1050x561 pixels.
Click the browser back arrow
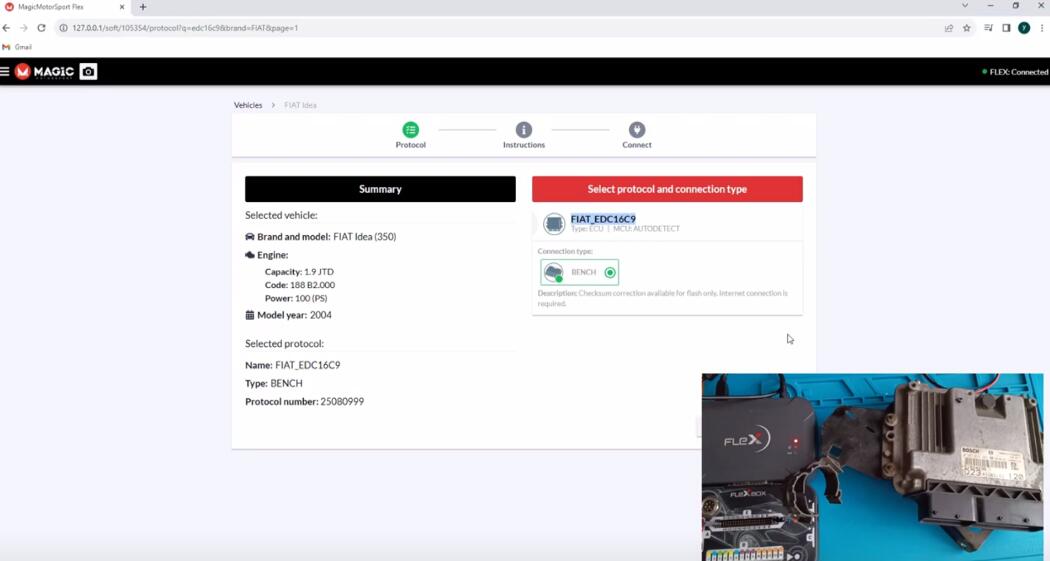(6, 28)
